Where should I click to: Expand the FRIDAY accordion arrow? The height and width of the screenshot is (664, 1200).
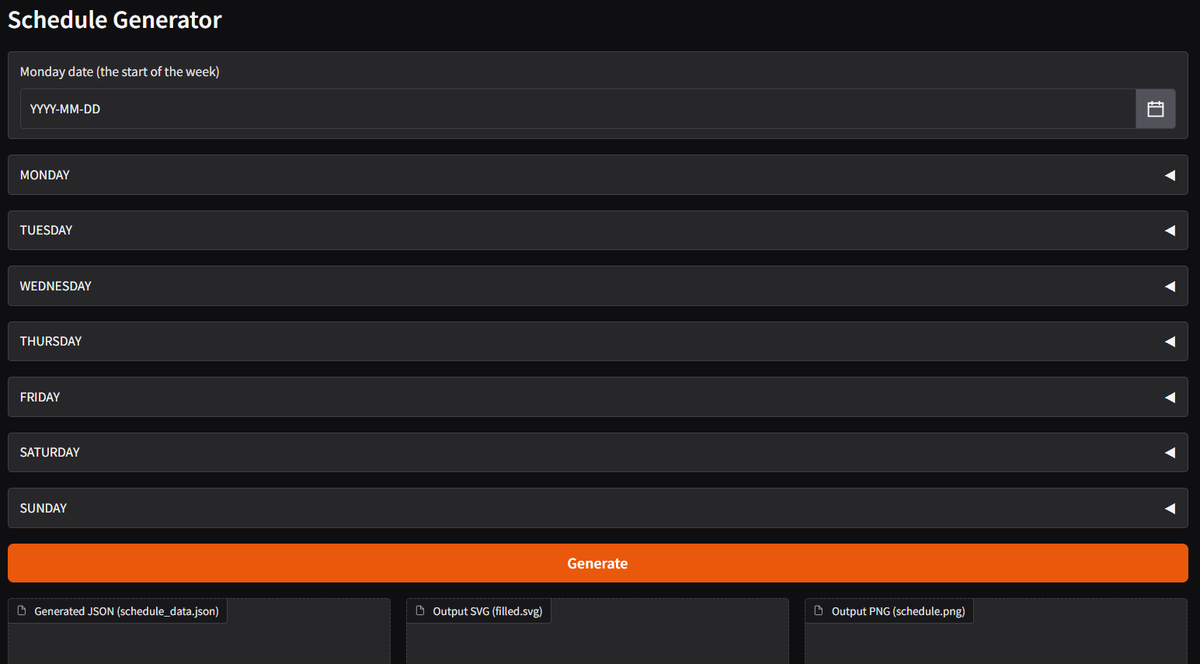coord(1169,397)
